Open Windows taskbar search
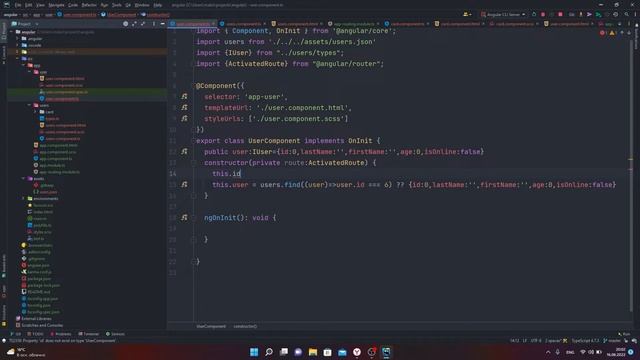This screenshot has width=640, height=360. pyautogui.click(x=269, y=352)
